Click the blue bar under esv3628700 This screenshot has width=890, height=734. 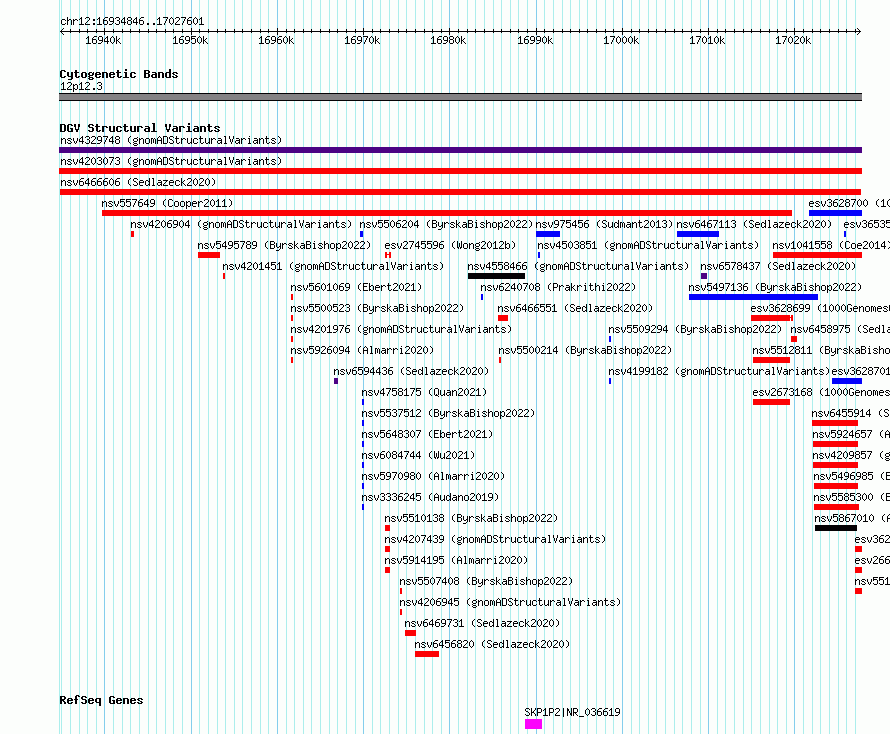click(836, 213)
